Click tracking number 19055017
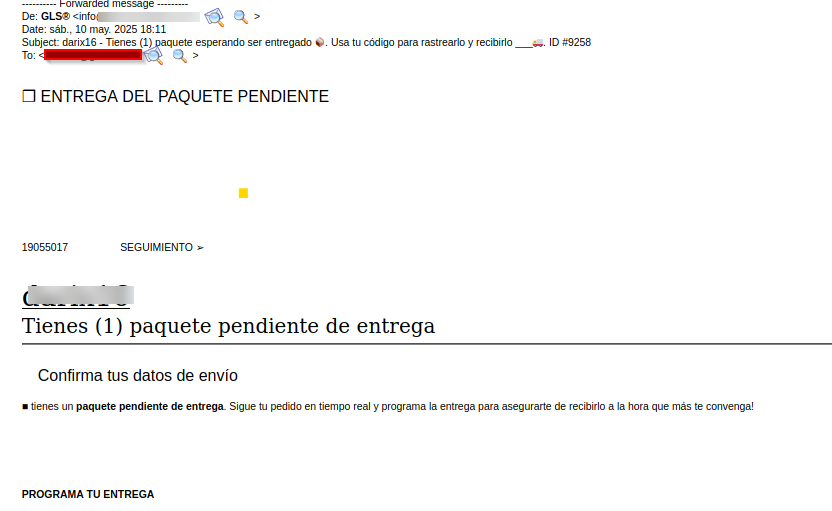The height and width of the screenshot is (511, 832). [45, 248]
